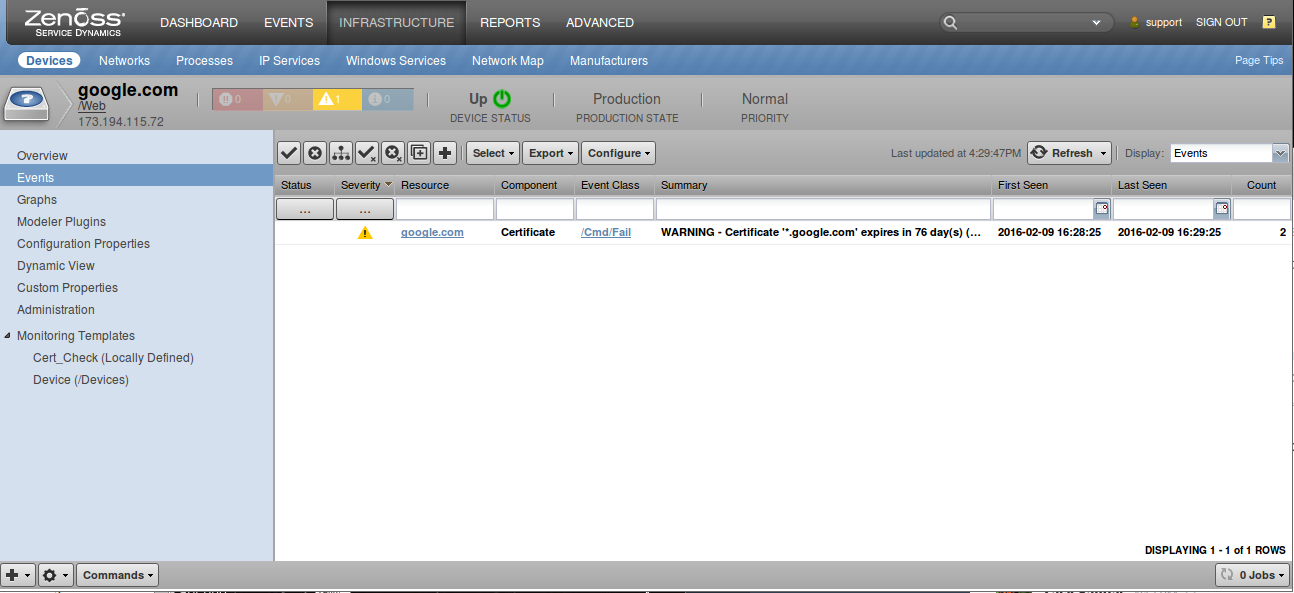Click the Add event plus icon
The width and height of the screenshot is (1294, 593).
[x=445, y=153]
